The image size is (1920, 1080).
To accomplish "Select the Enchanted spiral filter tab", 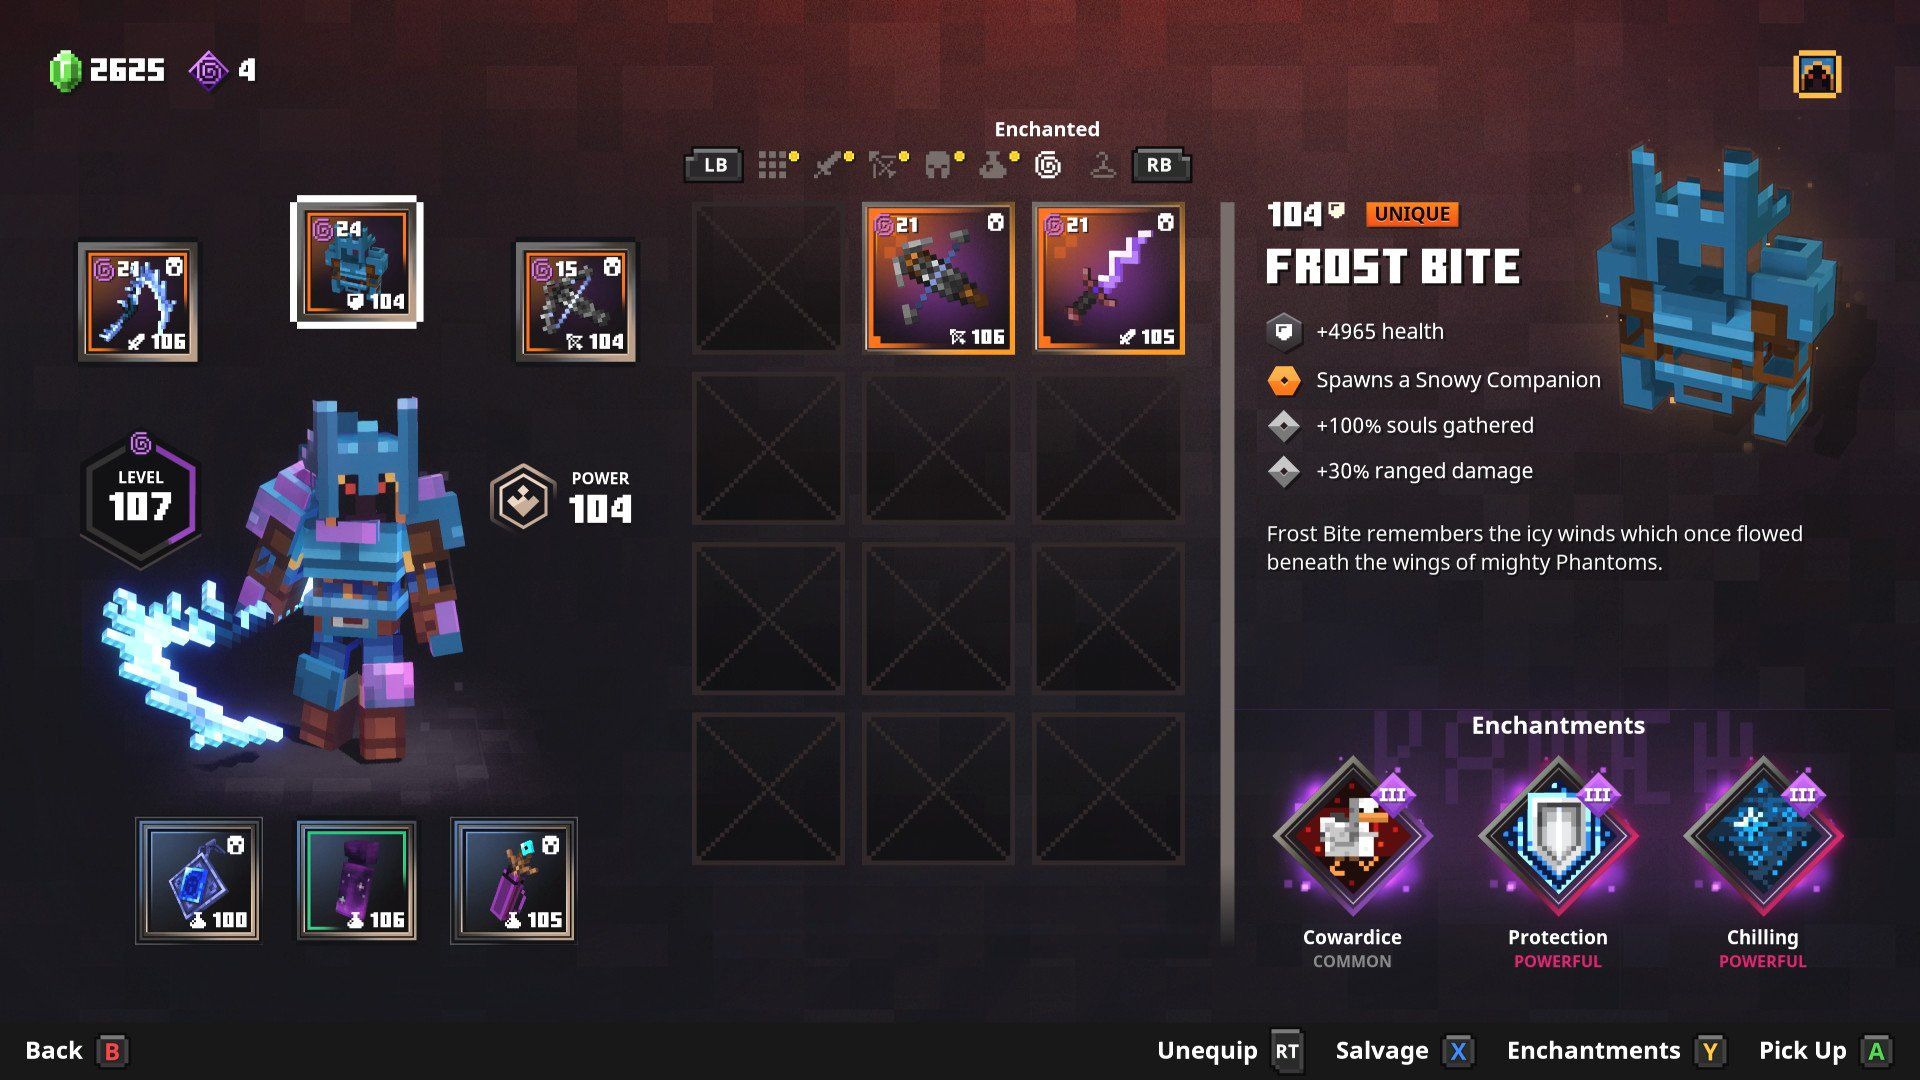I will point(1048,165).
